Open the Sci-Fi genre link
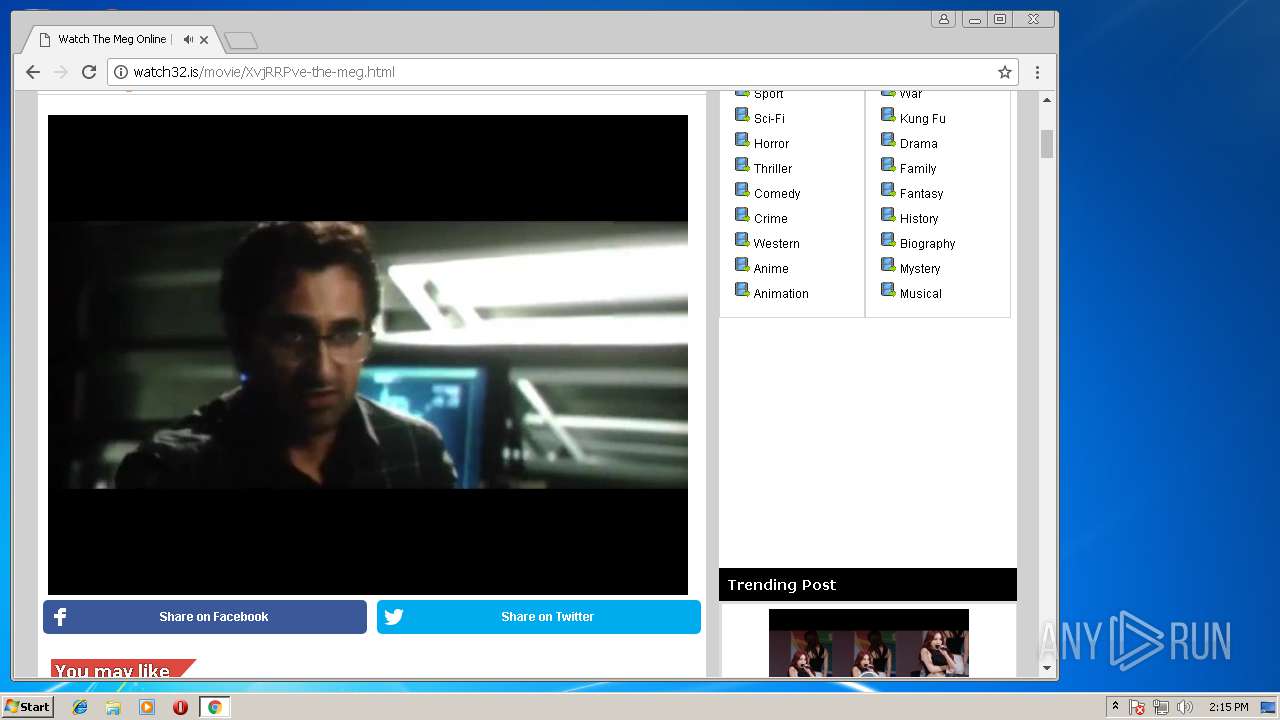The height and width of the screenshot is (720, 1280). tap(769, 119)
